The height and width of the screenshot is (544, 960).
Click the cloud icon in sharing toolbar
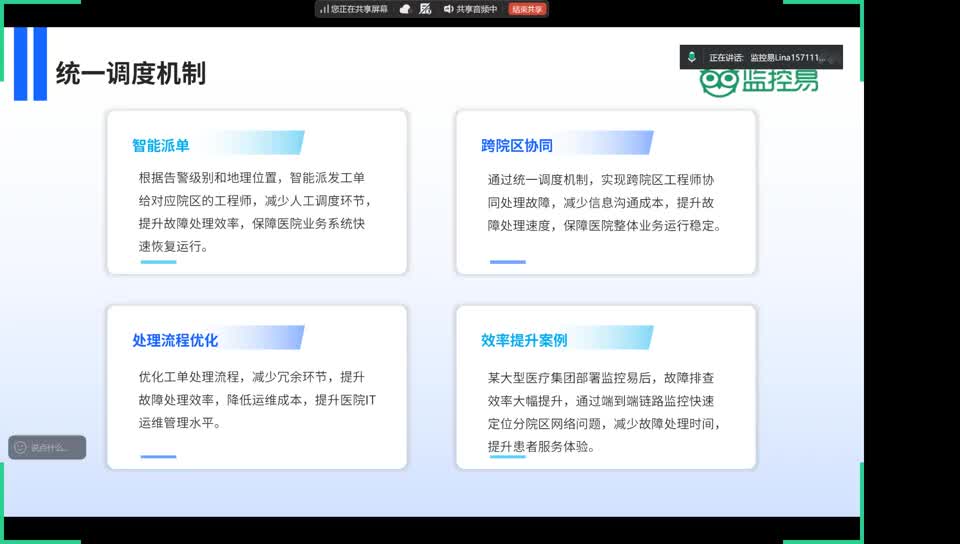[404, 9]
